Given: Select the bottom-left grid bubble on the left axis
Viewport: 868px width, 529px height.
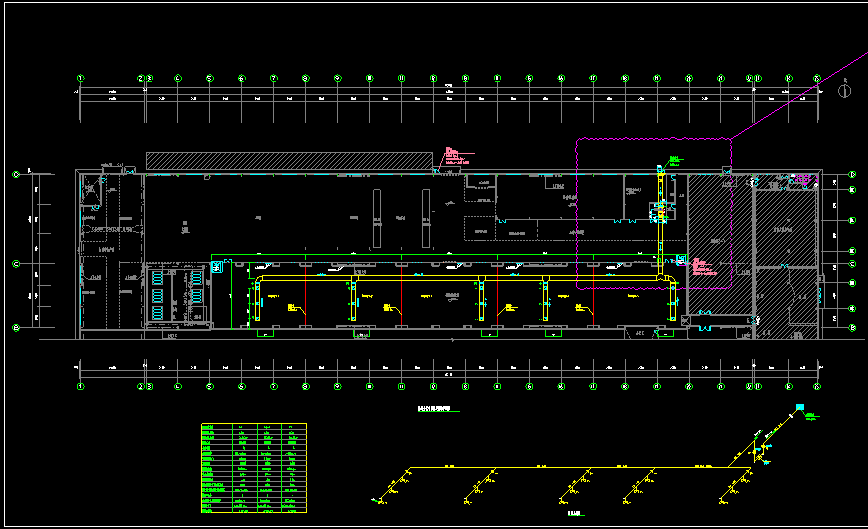Looking at the screenshot, I should (16, 327).
